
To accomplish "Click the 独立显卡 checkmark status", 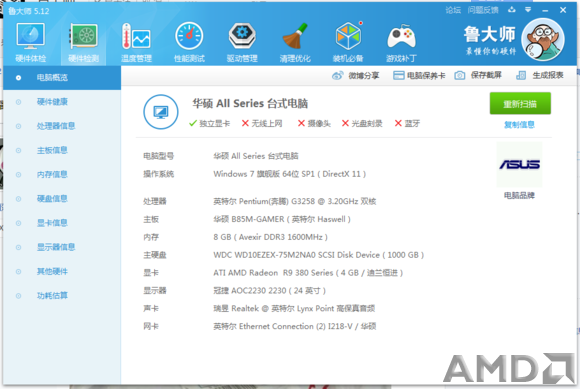I will tap(209, 124).
